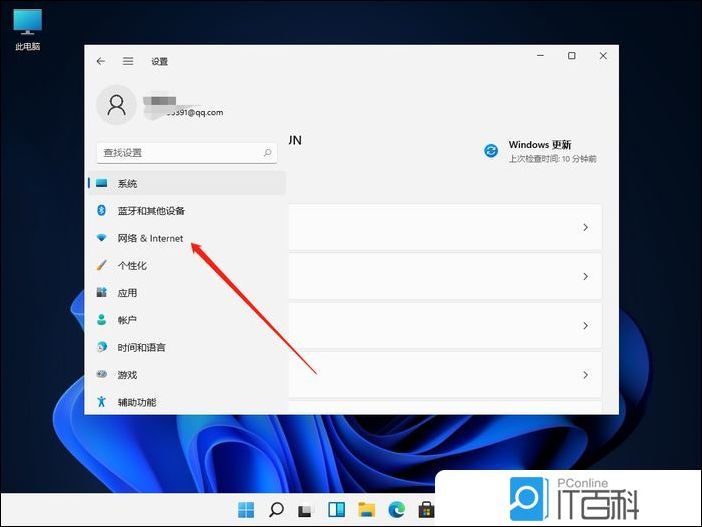702x527 pixels.
Task: Select the 系统 category
Action: point(187,183)
